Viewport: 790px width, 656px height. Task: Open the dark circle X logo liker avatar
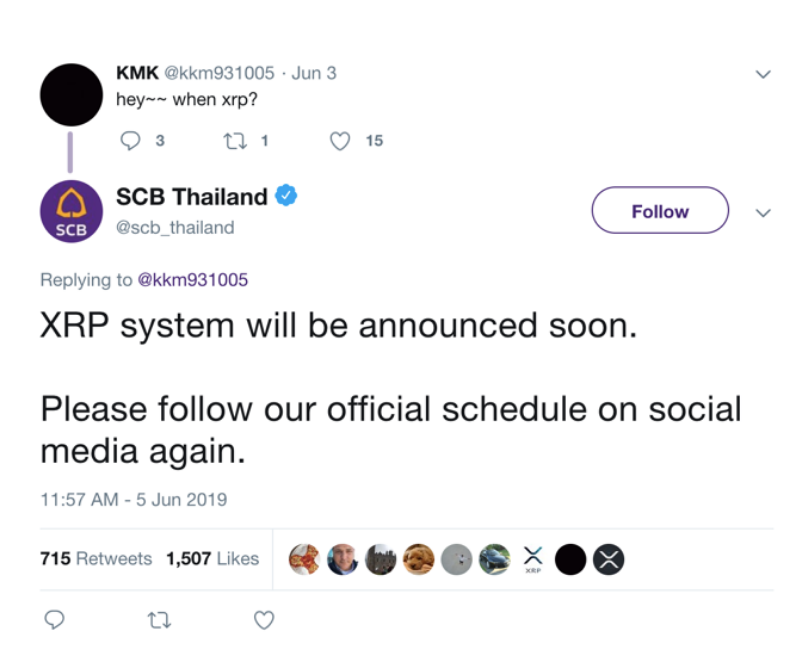click(x=609, y=559)
